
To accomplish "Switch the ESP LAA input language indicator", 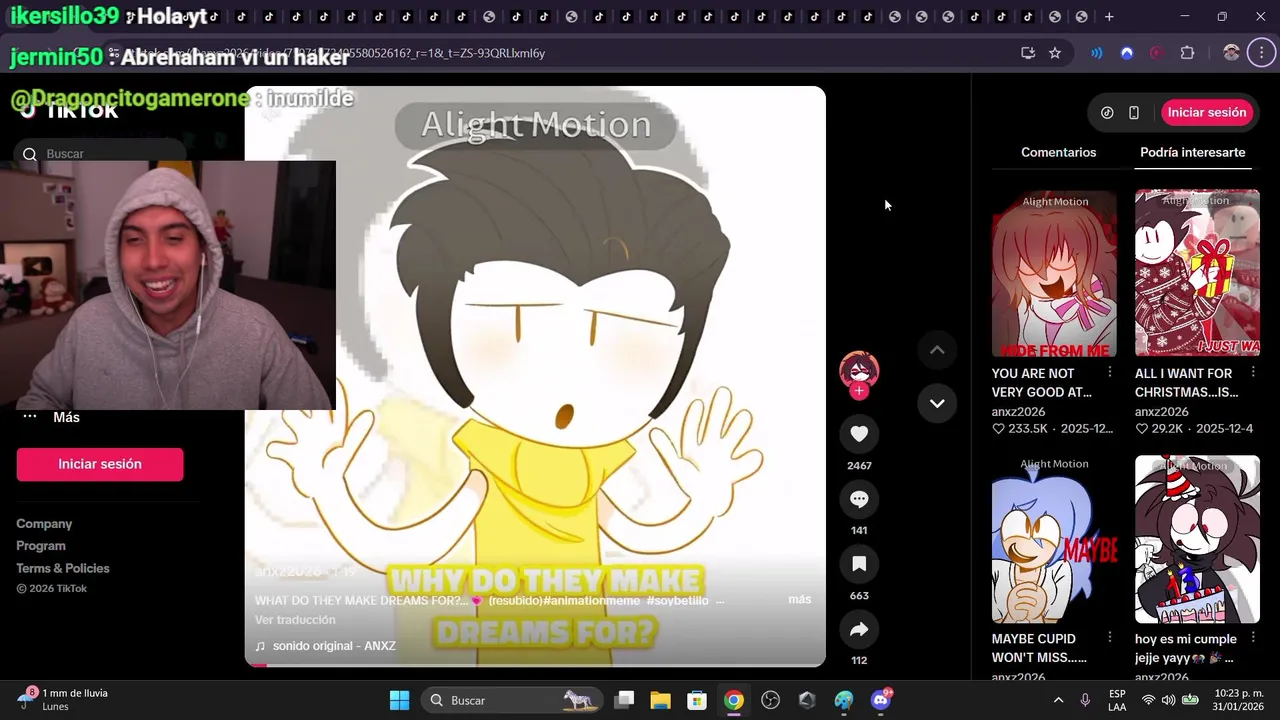I will tap(1117, 700).
